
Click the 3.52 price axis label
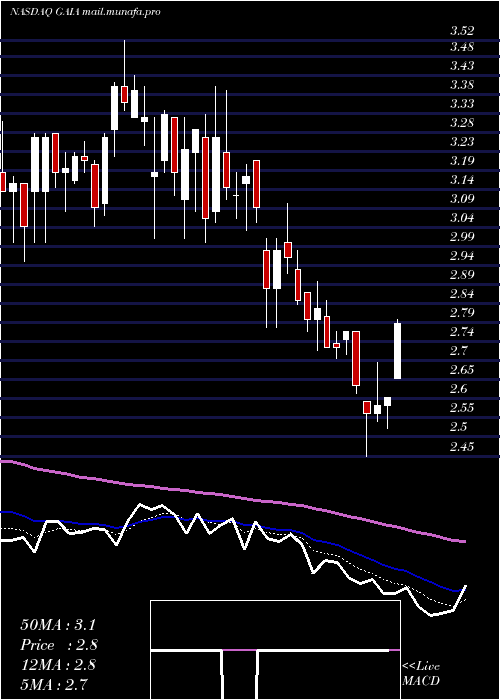(462, 31)
